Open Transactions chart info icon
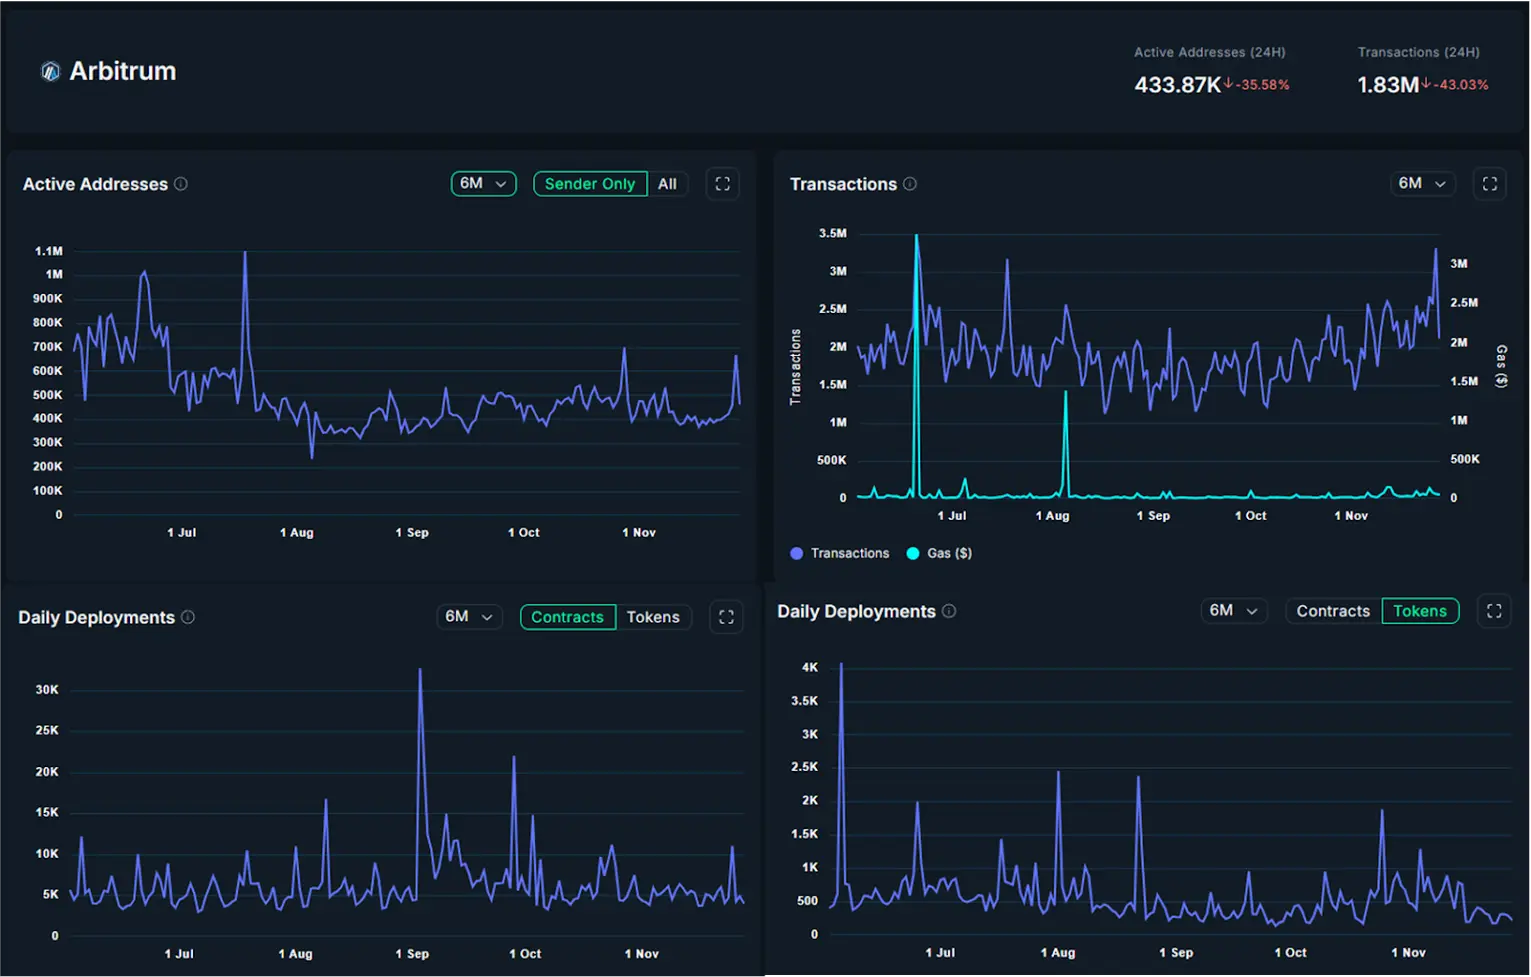The height and width of the screenshot is (977, 1531). click(x=910, y=184)
